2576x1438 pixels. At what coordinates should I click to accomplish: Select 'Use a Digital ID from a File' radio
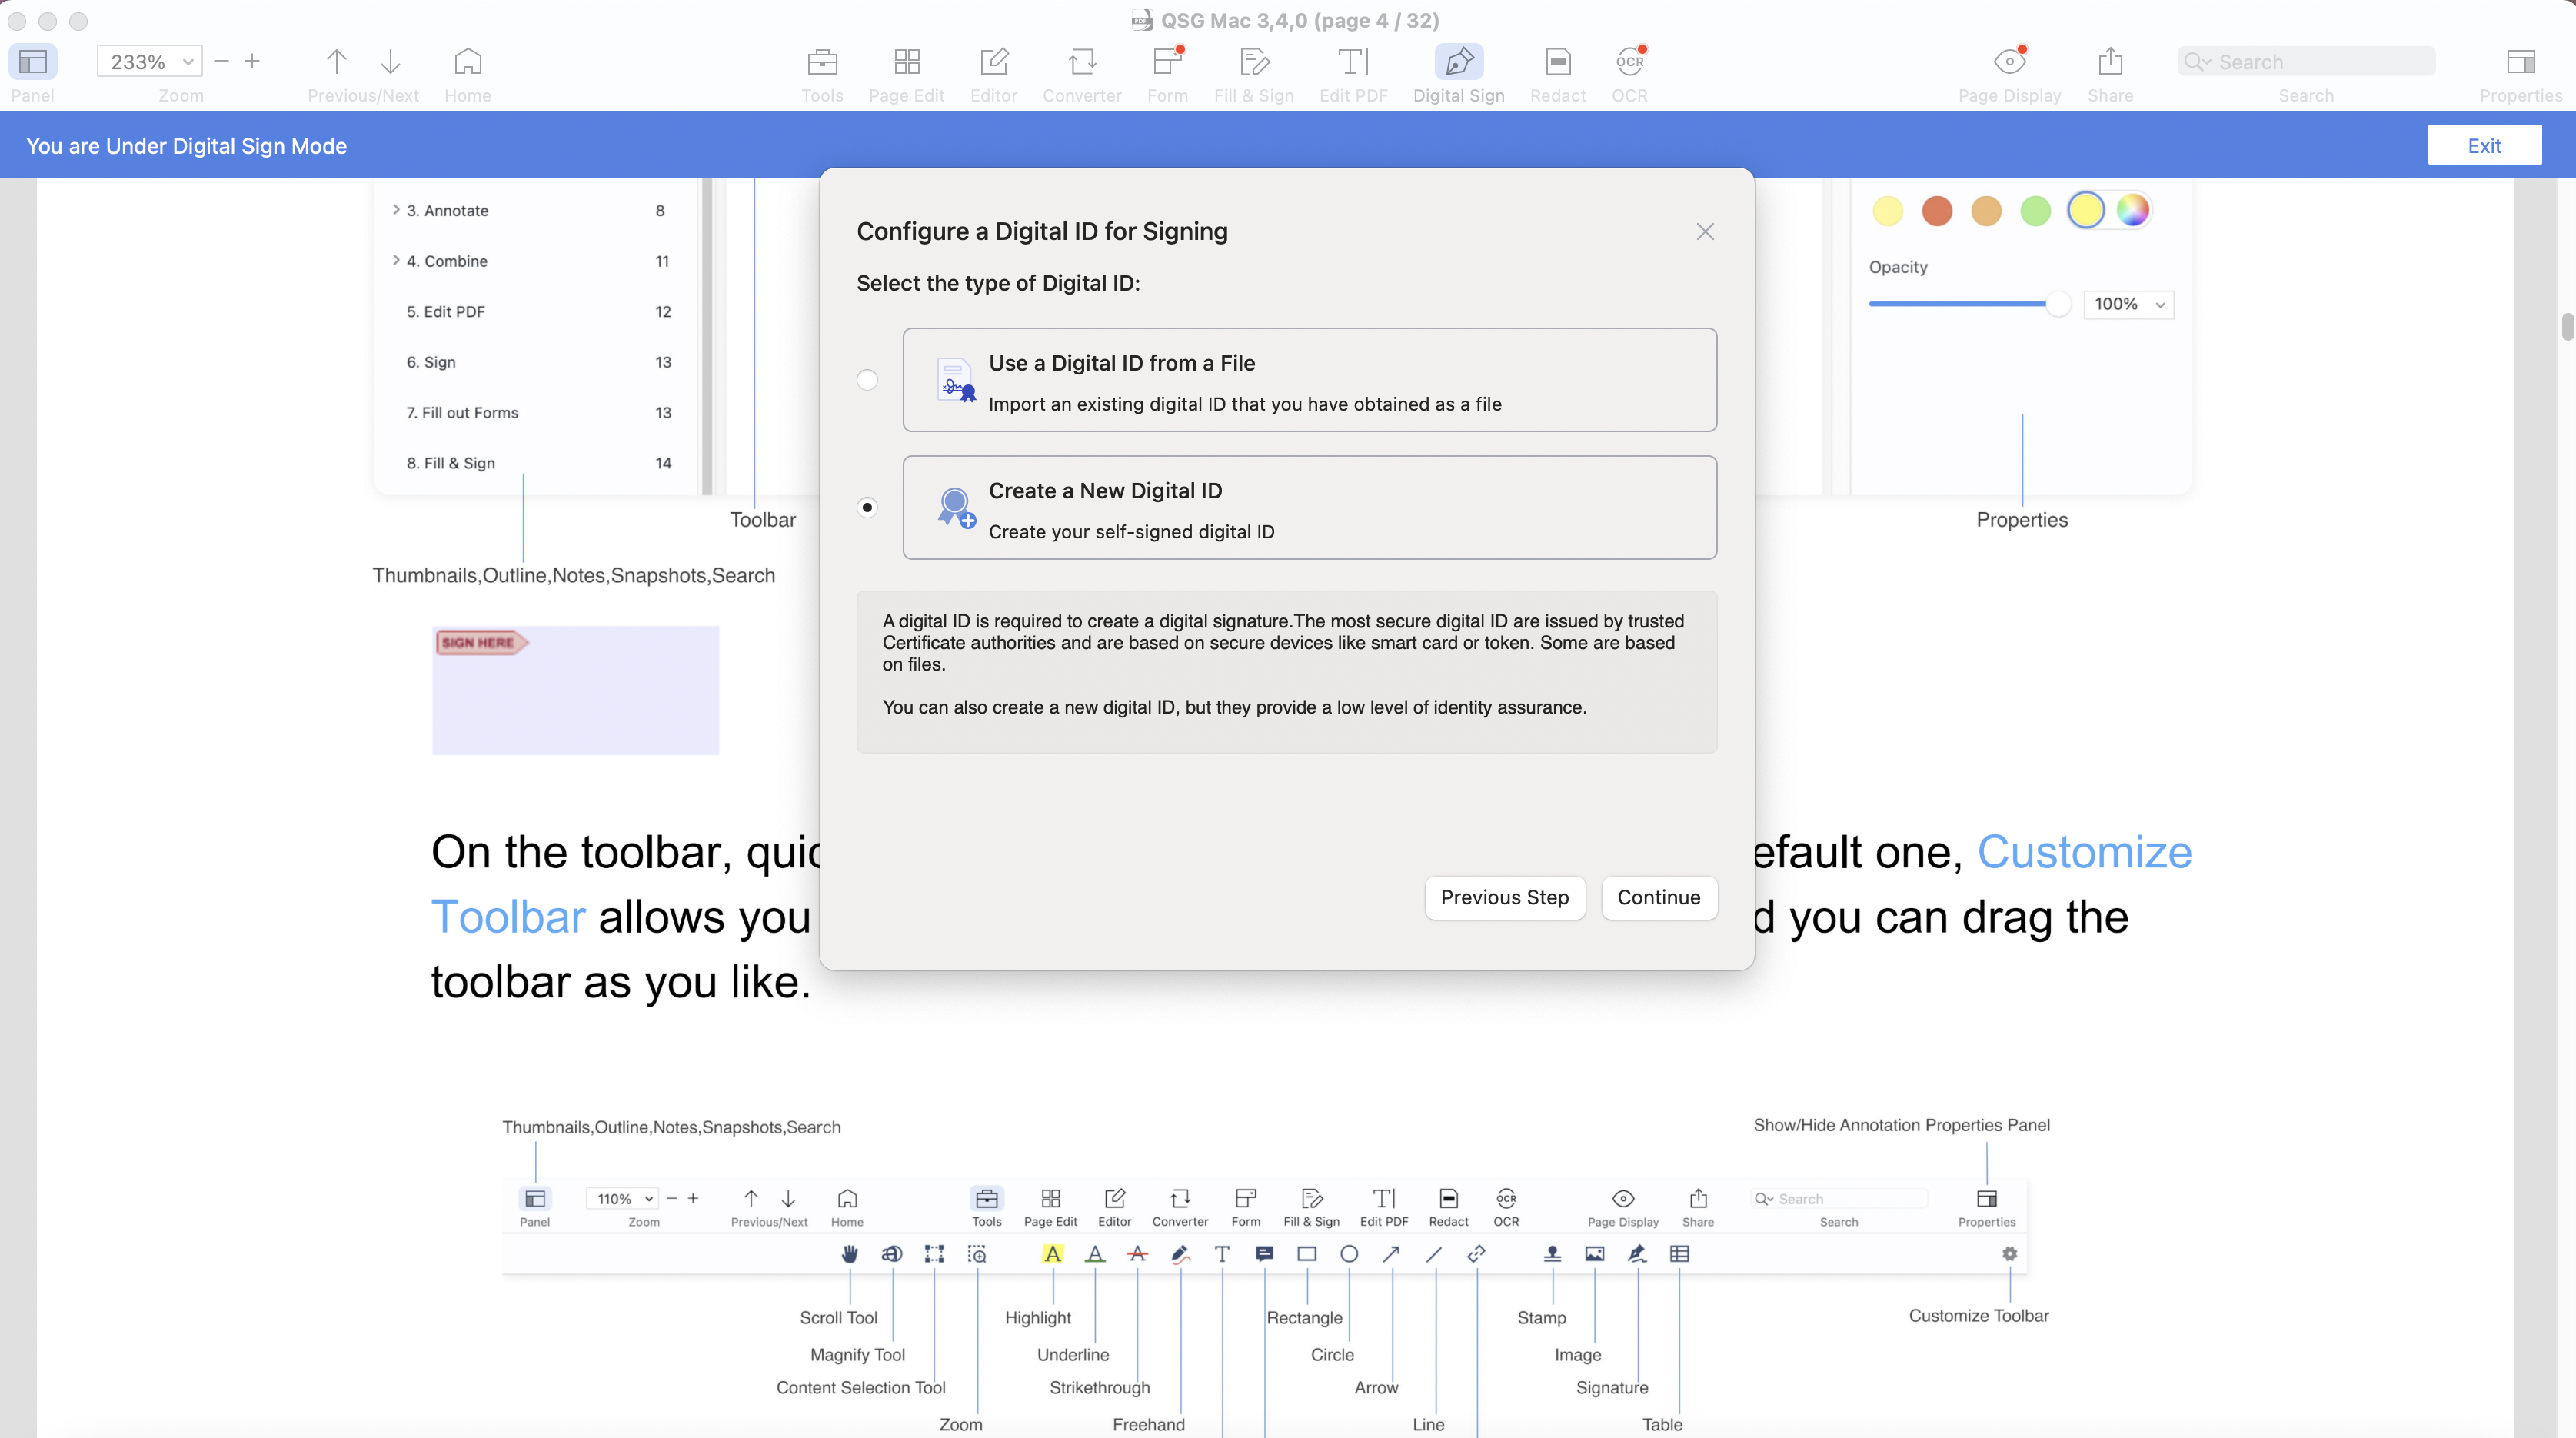(867, 380)
